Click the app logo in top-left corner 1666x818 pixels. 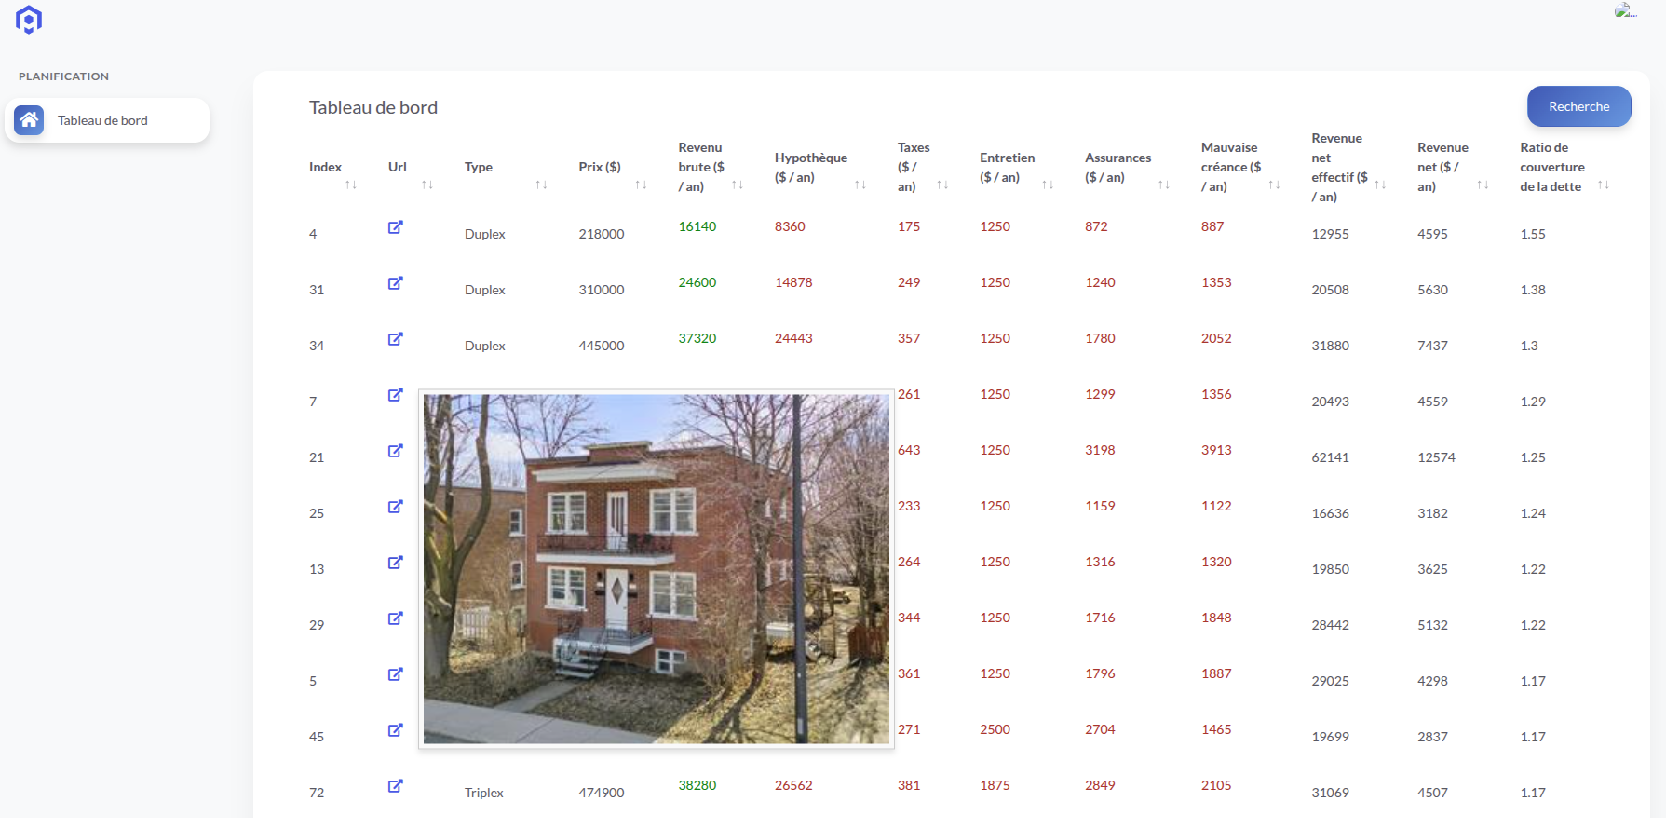coord(29,20)
